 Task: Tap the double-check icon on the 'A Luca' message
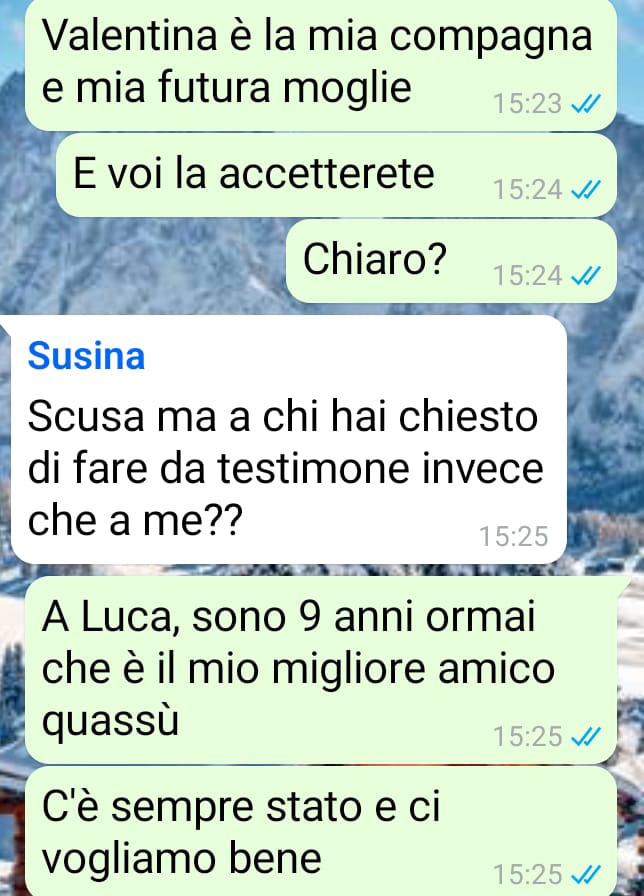point(586,736)
